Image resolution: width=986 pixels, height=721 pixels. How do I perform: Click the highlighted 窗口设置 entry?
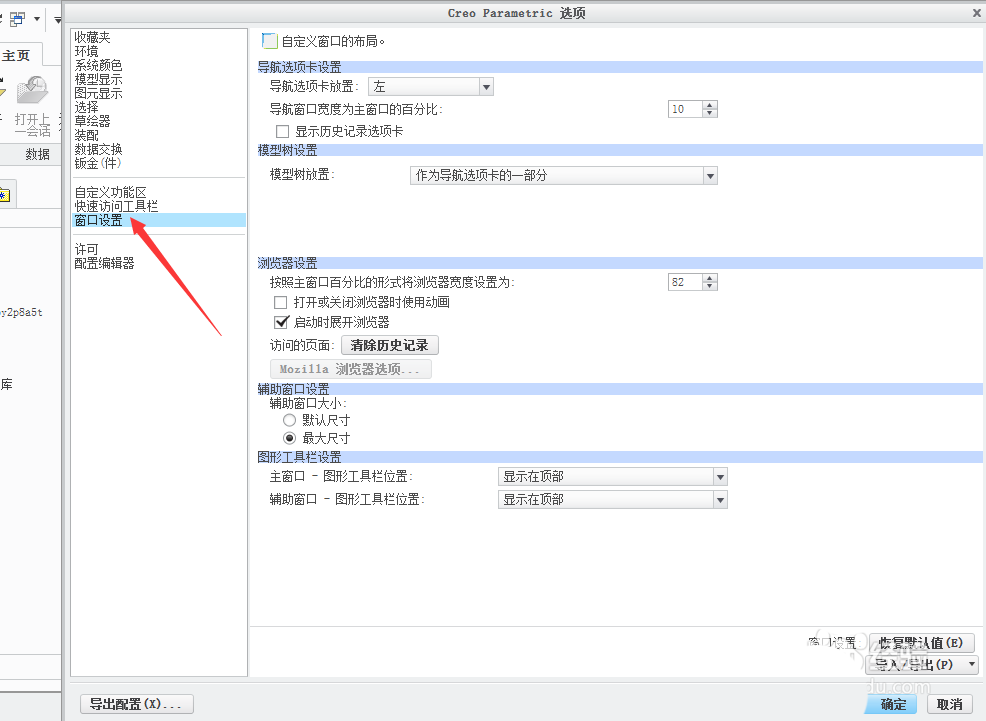pyautogui.click(x=159, y=220)
